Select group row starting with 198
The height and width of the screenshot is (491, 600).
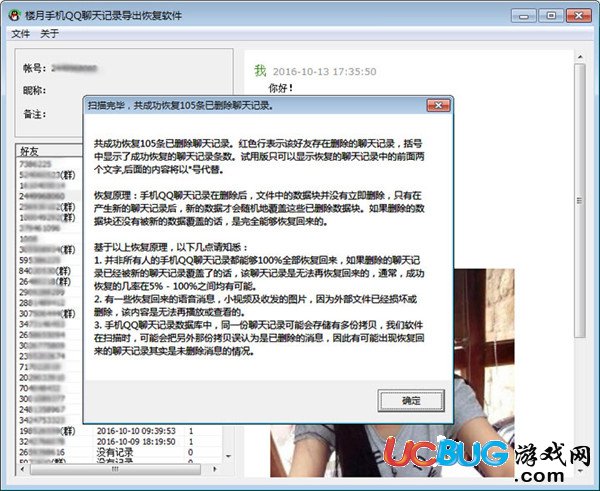click(47, 431)
